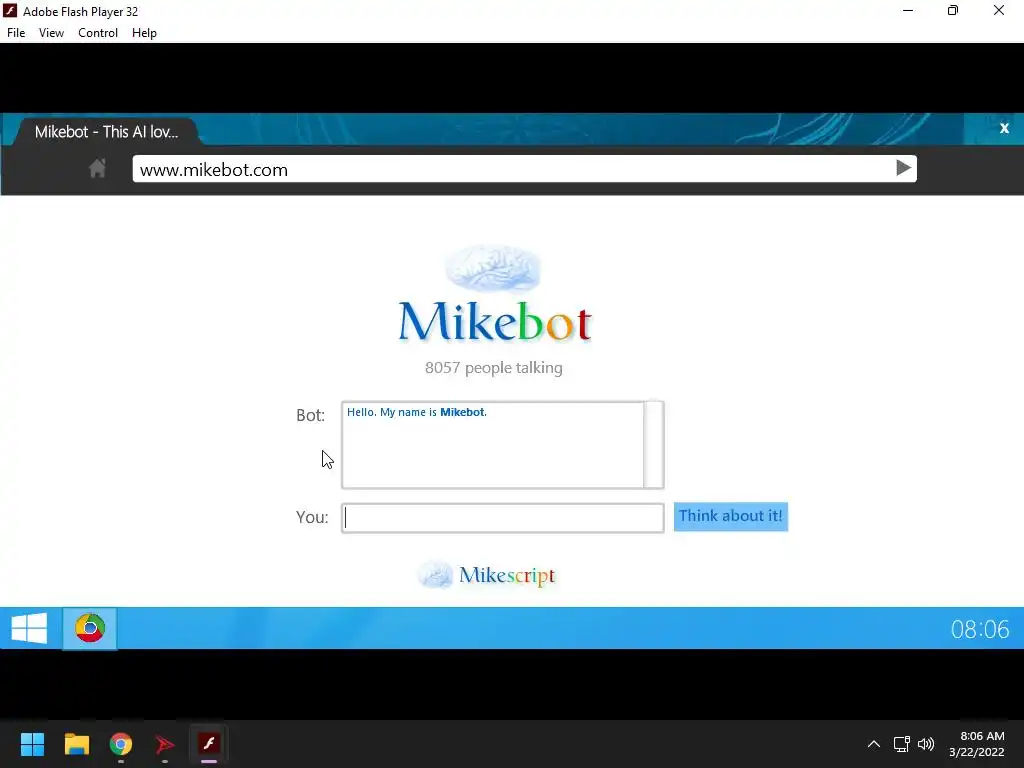Close the Adobe Flash Player window
The image size is (1024, 768).
pos(999,10)
